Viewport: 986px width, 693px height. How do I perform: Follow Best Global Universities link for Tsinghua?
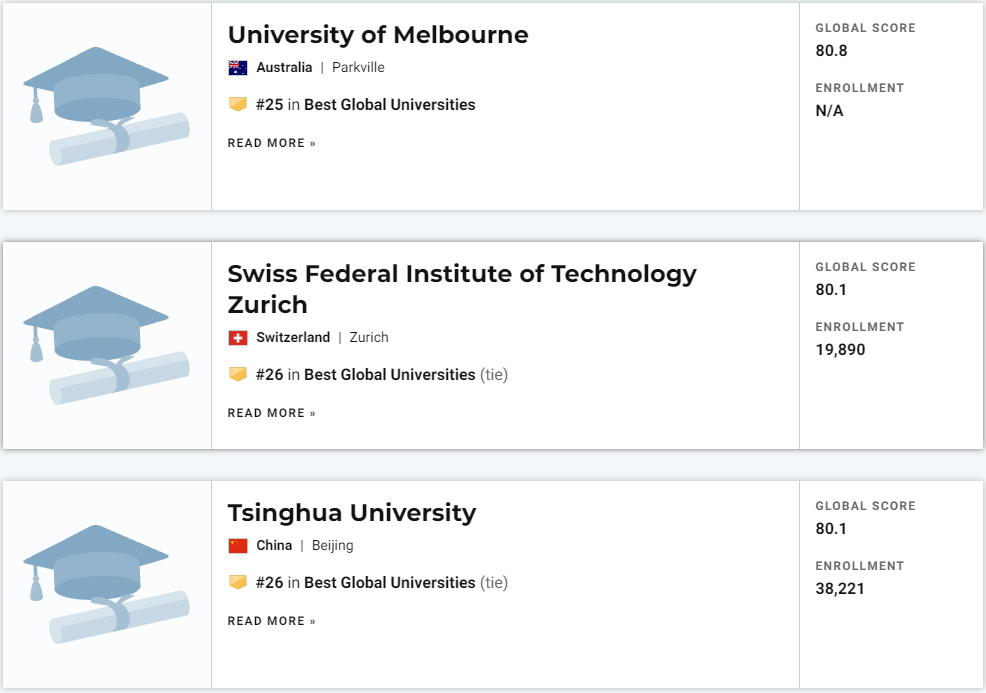389,583
